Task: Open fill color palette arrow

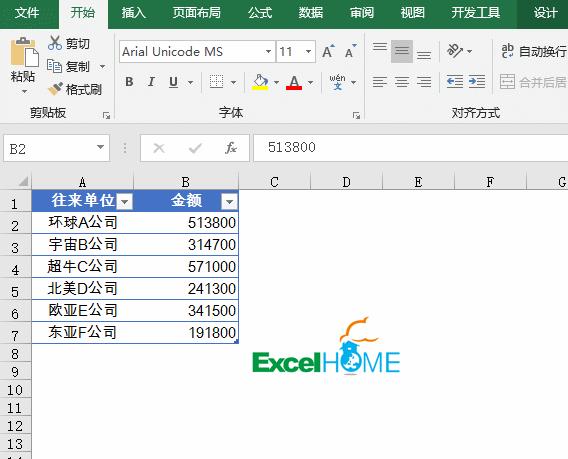Action: pos(276,82)
